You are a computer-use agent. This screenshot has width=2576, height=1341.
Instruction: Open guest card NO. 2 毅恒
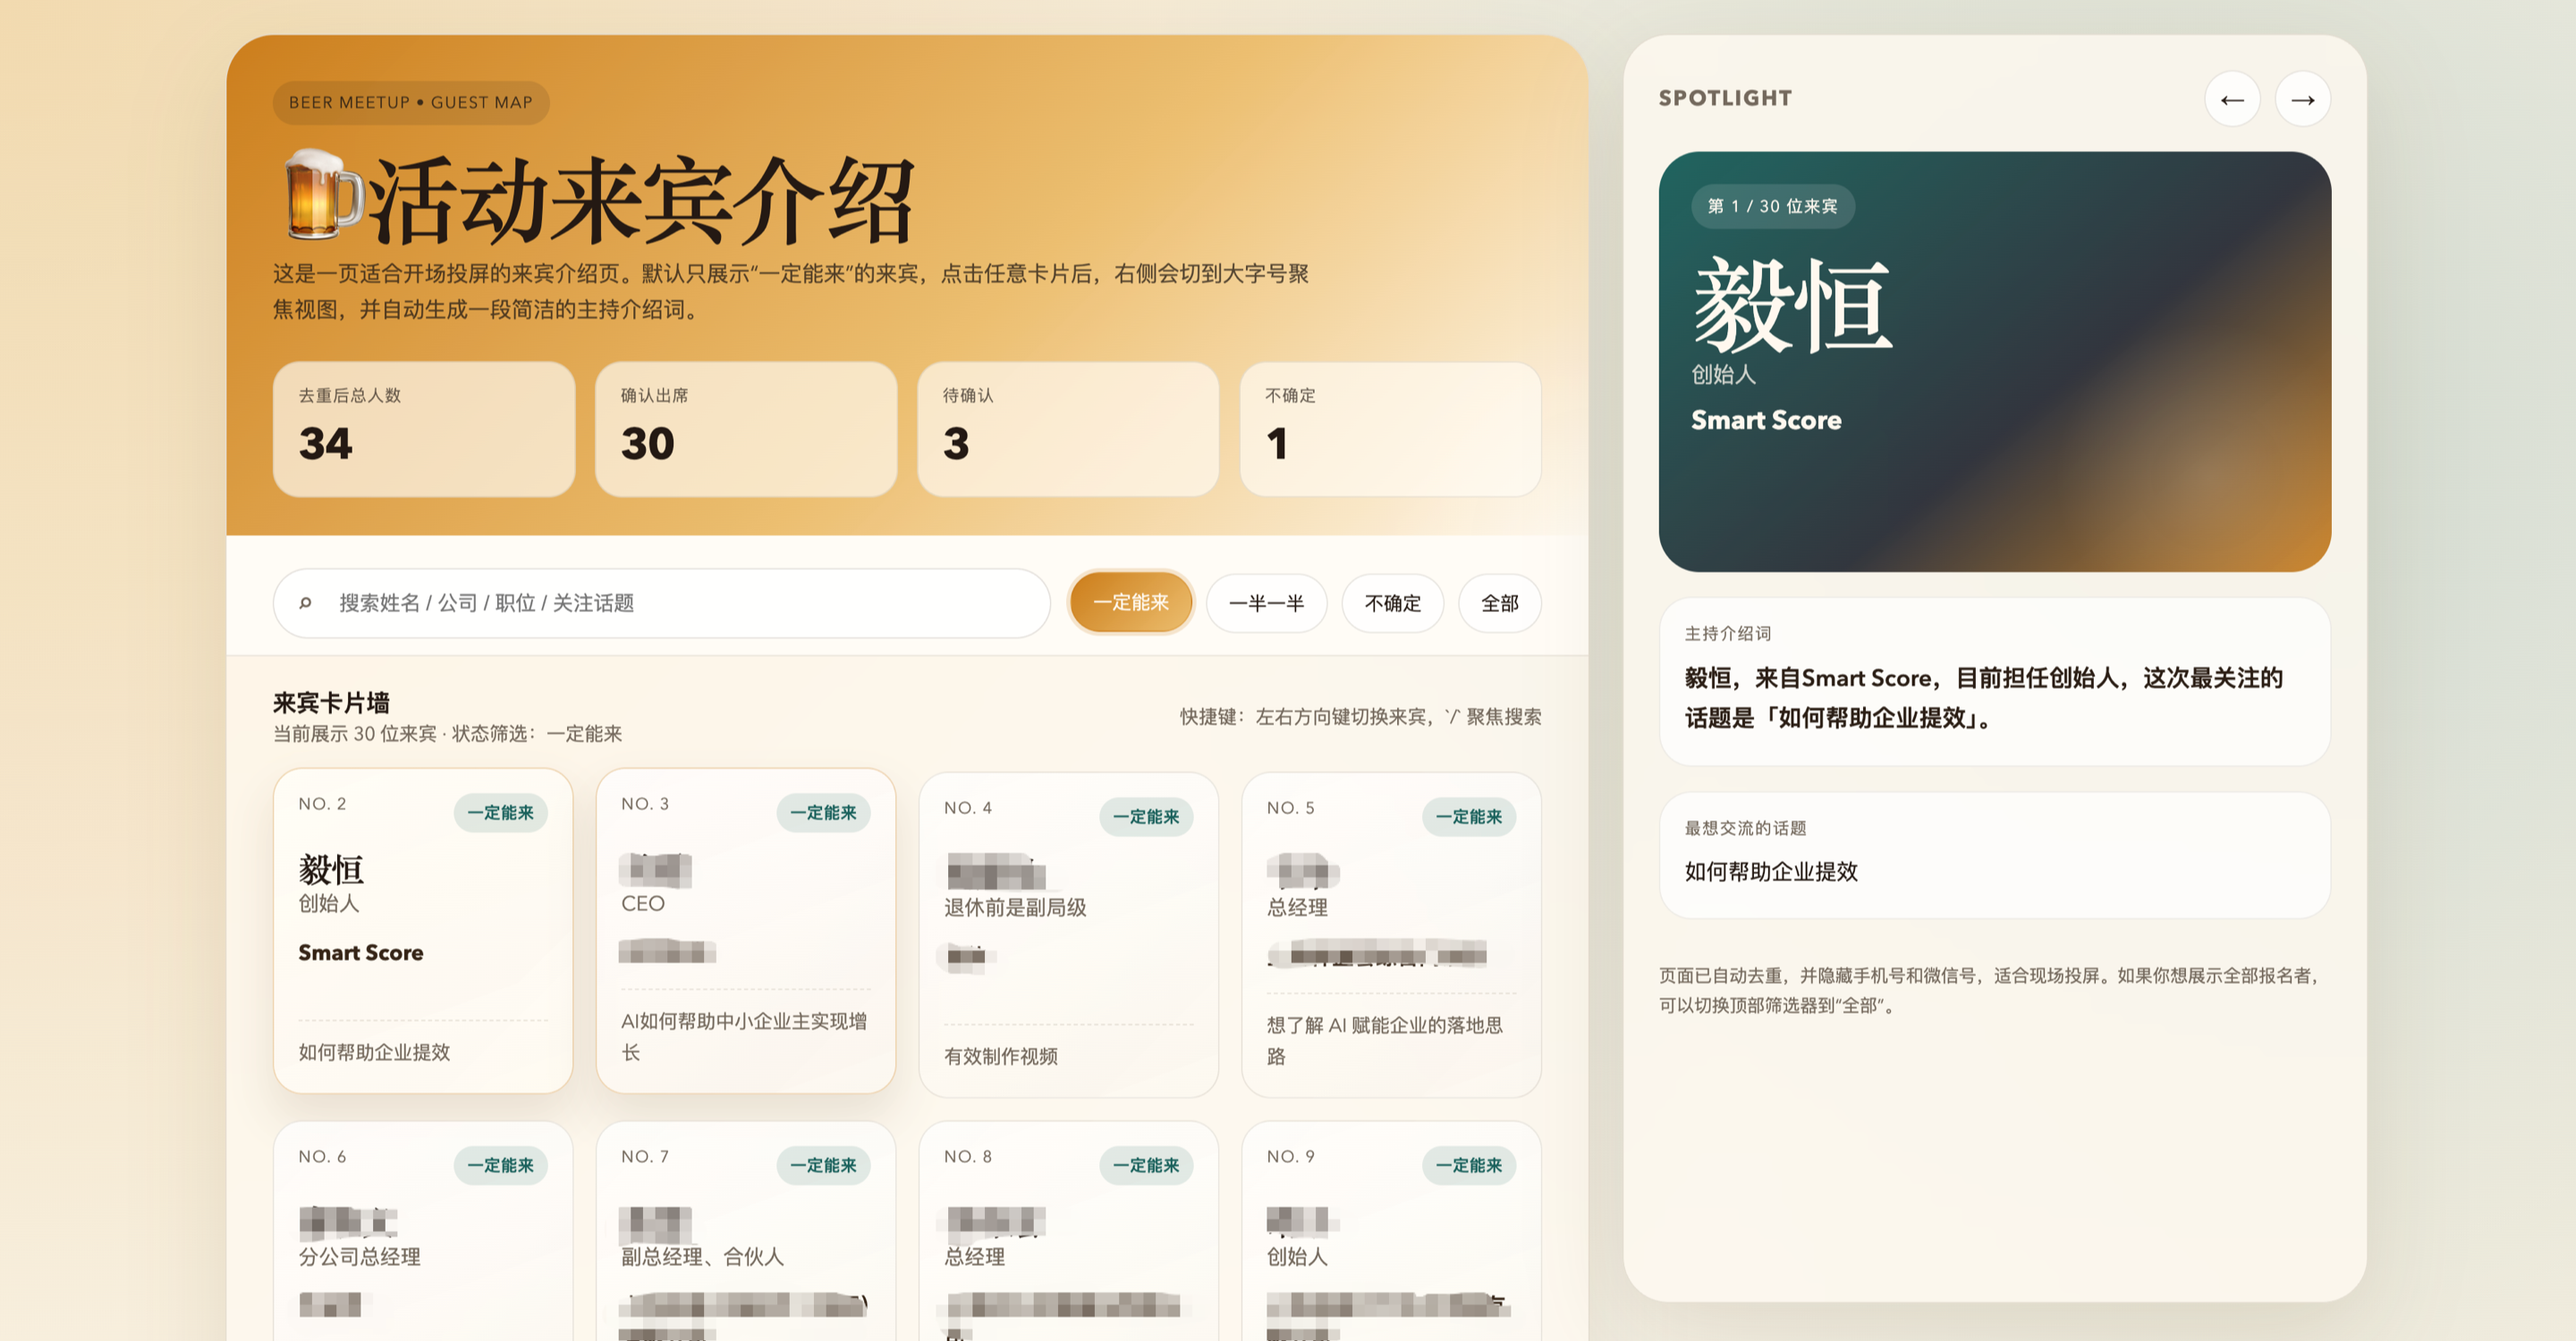click(422, 930)
